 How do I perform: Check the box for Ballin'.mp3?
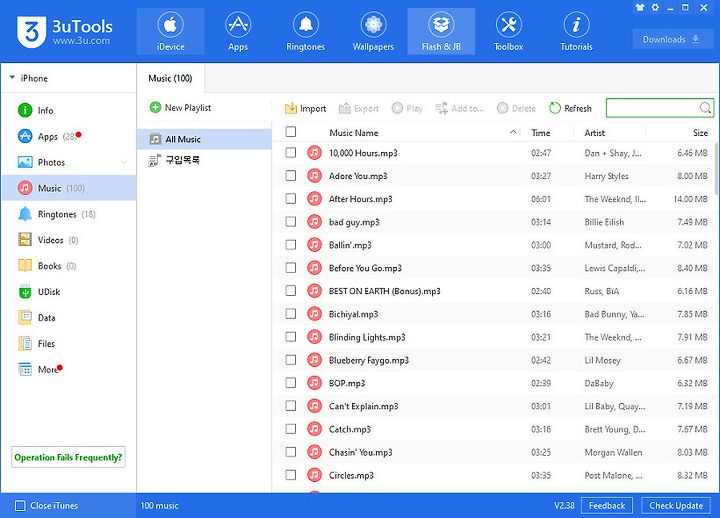290,245
